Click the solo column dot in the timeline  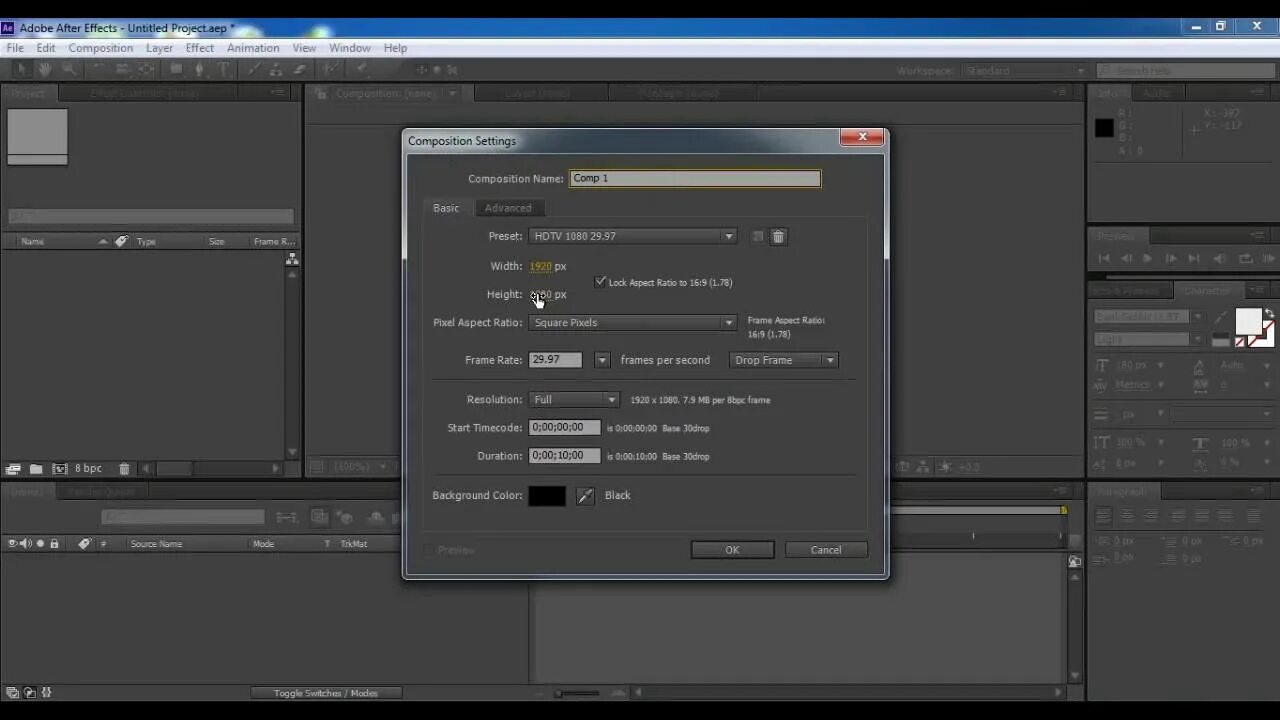40,544
